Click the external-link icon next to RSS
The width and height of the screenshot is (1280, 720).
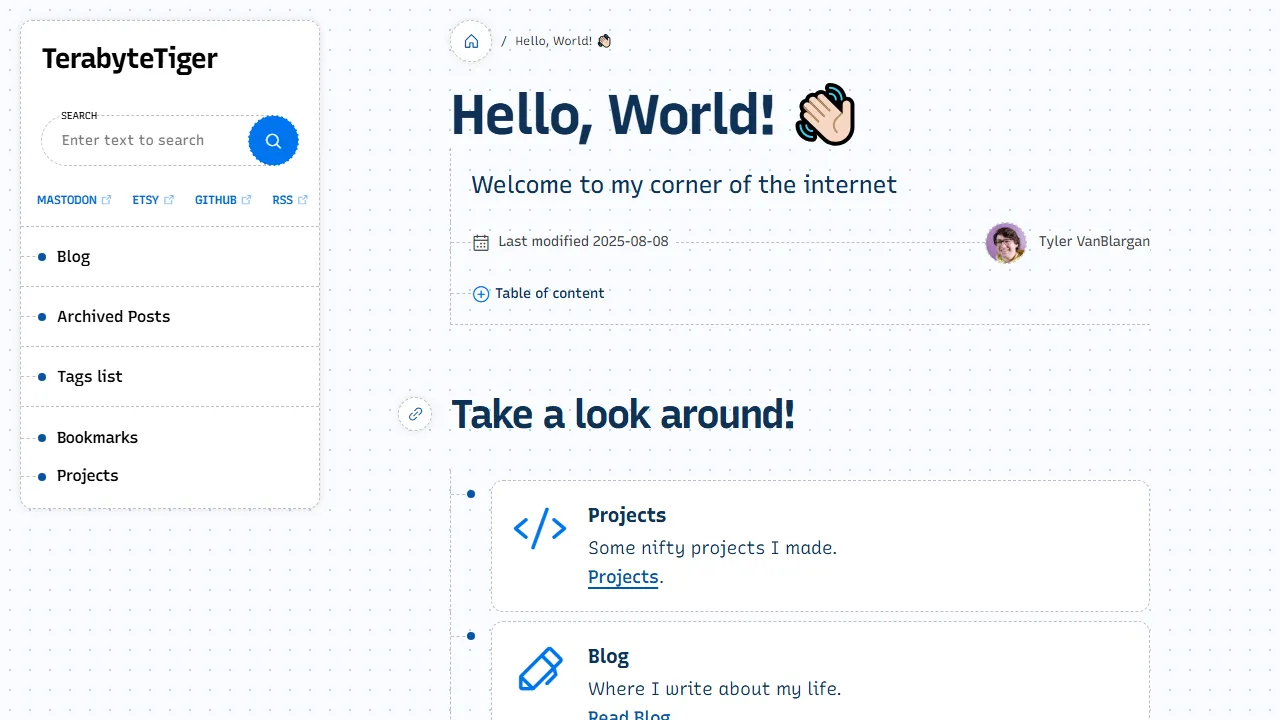304,199
